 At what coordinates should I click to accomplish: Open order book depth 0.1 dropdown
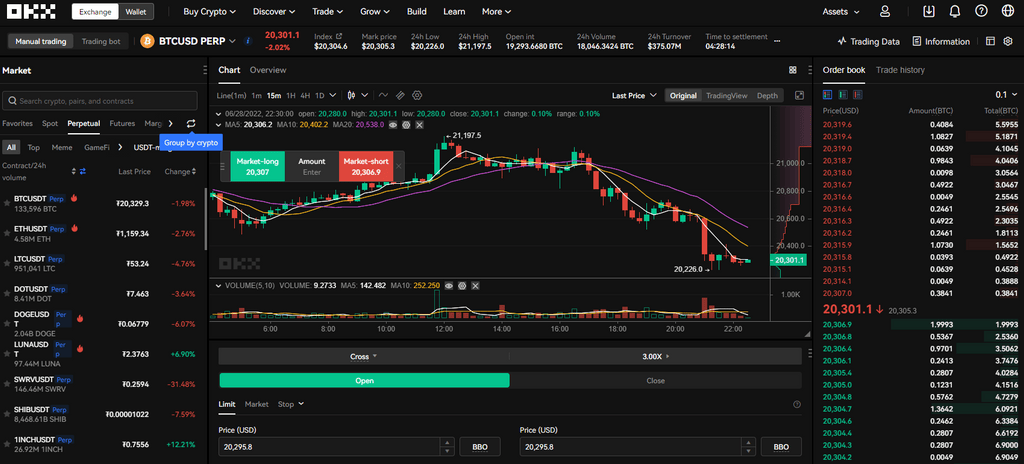tap(1005, 95)
